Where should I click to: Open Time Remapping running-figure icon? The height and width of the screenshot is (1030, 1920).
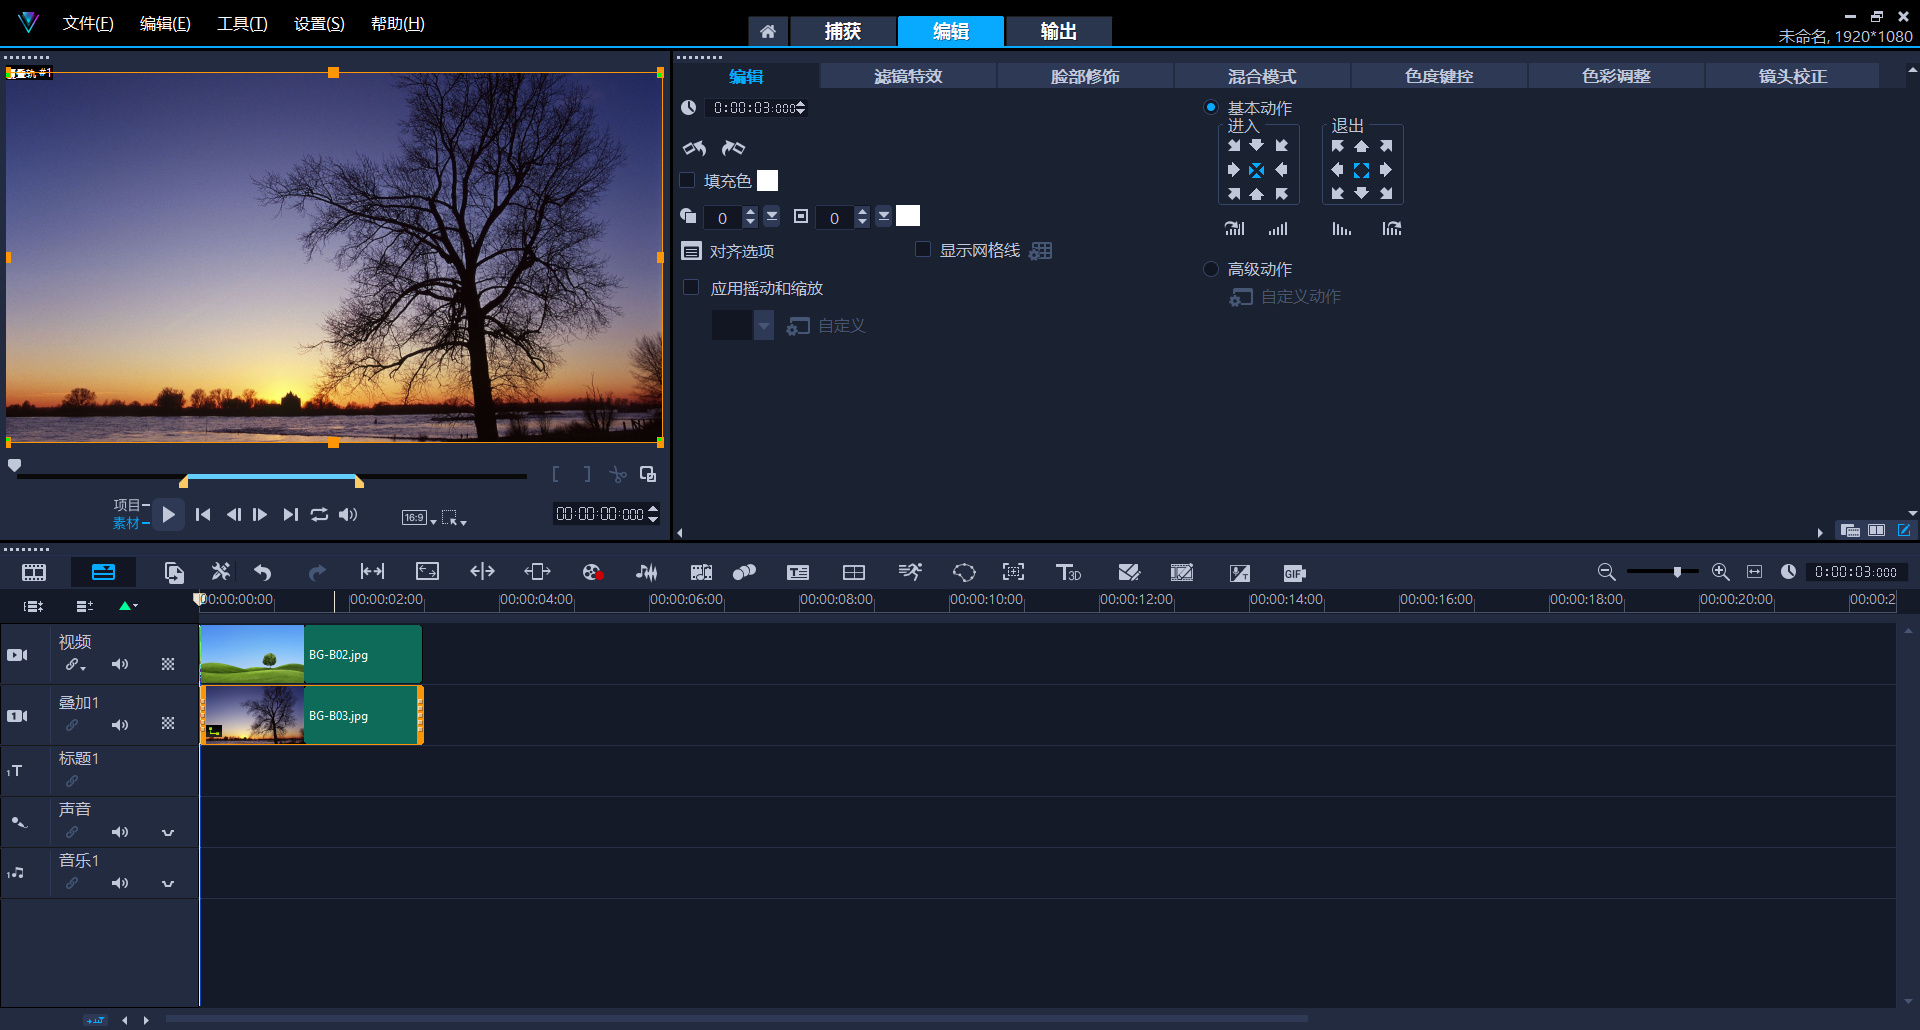tap(910, 571)
